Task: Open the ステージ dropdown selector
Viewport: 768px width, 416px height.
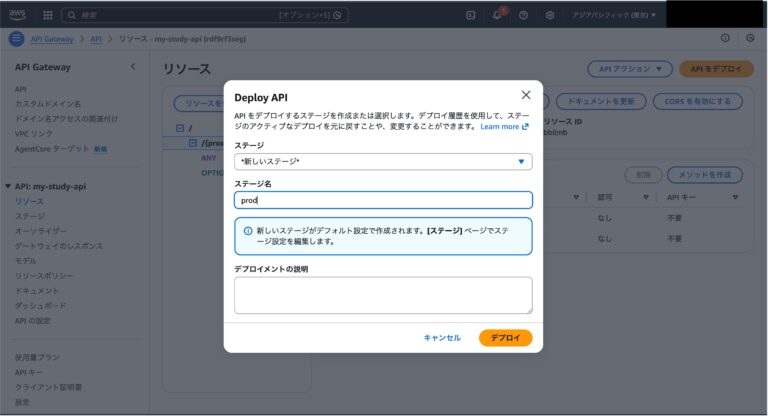Action: (383, 161)
